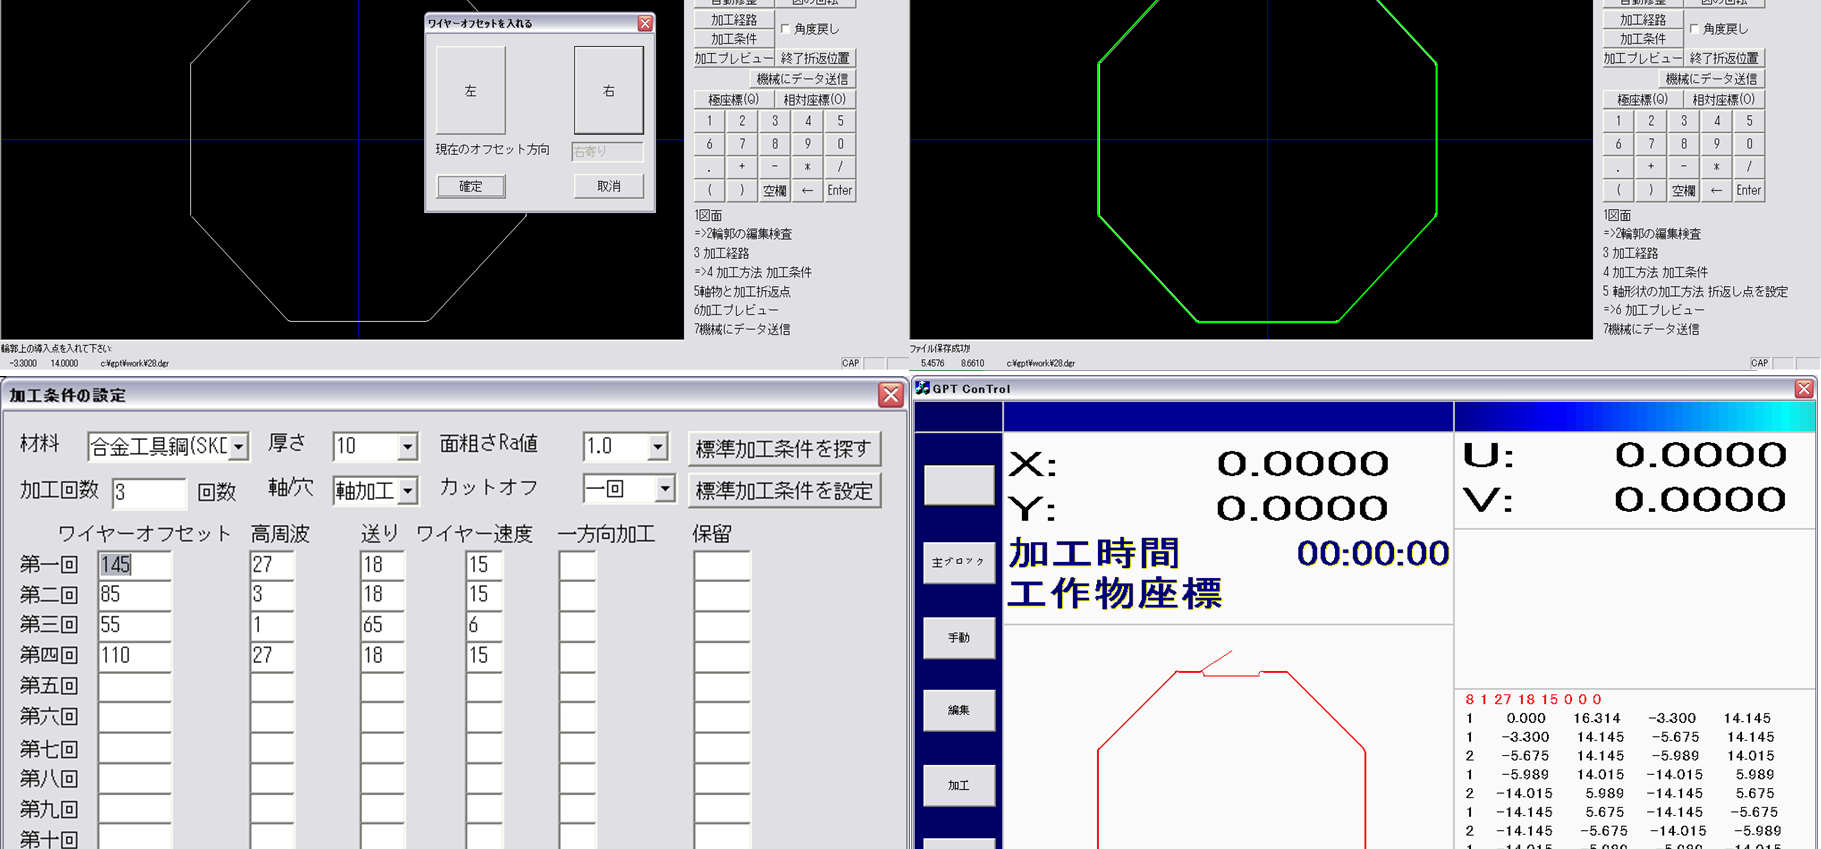1821x849 pixels.
Task: Click slash key in green-octagon CAD window
Action: [x=1749, y=167]
